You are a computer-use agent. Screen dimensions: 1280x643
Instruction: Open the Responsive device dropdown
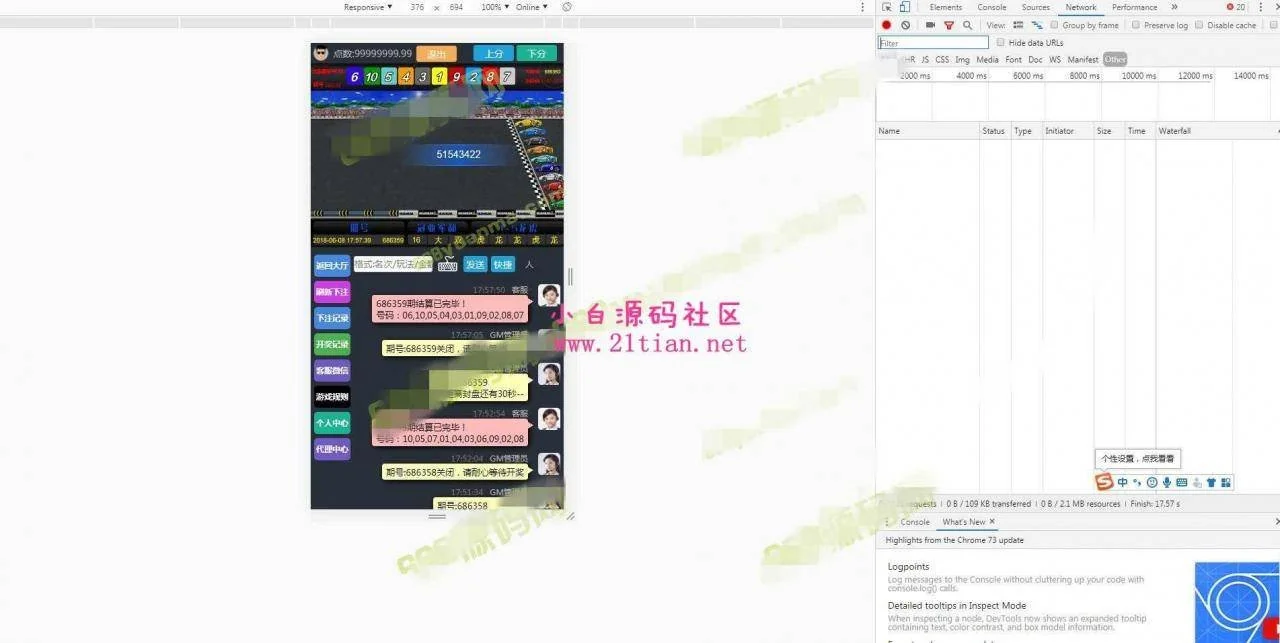pyautogui.click(x=367, y=7)
